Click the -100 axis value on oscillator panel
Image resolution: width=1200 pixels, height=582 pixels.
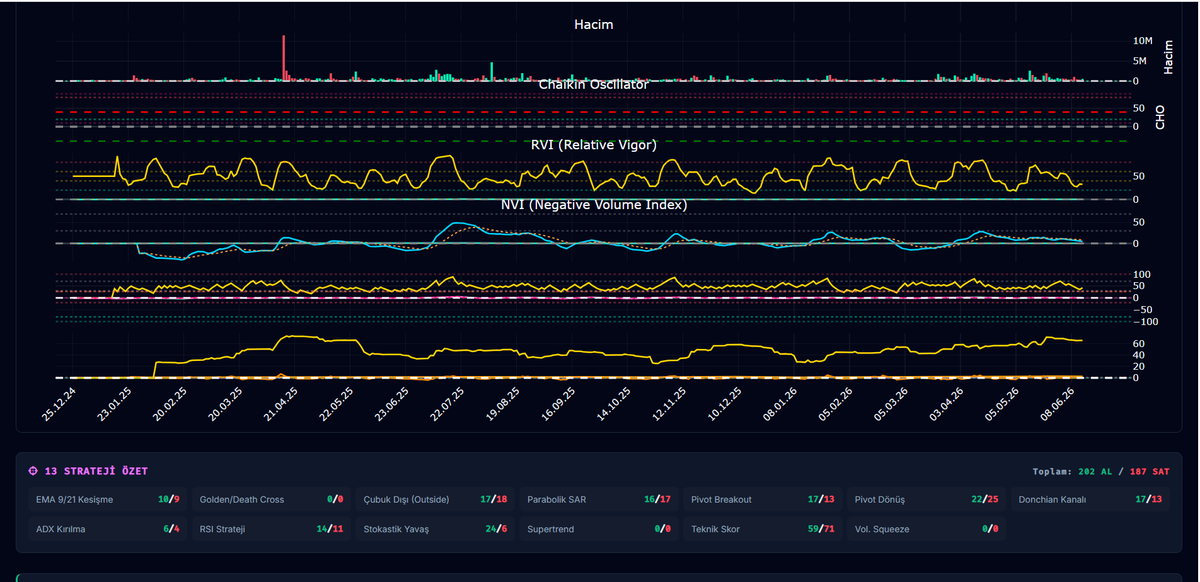pos(1144,322)
